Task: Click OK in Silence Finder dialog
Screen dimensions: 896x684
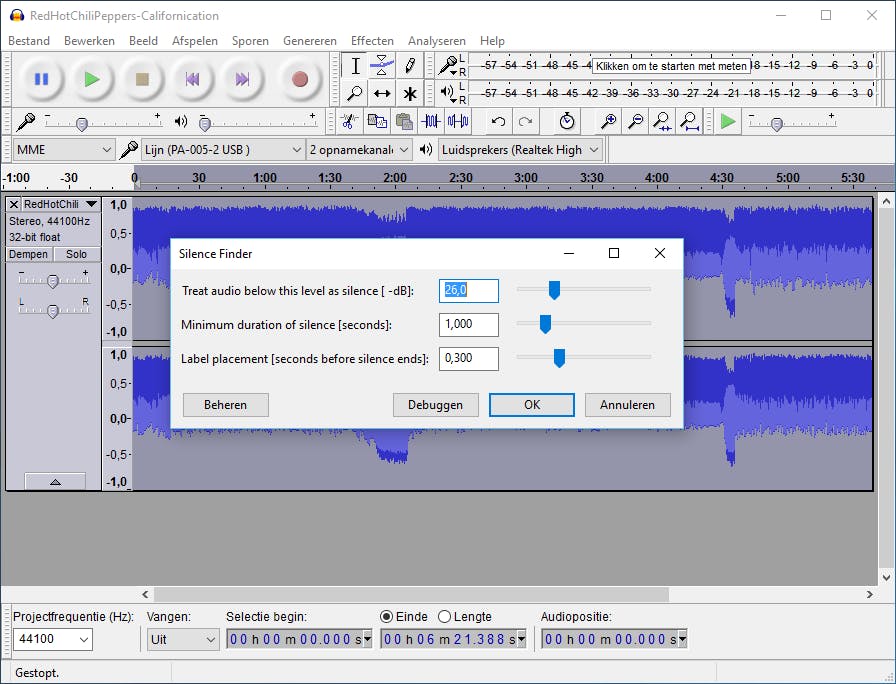Action: (x=531, y=405)
